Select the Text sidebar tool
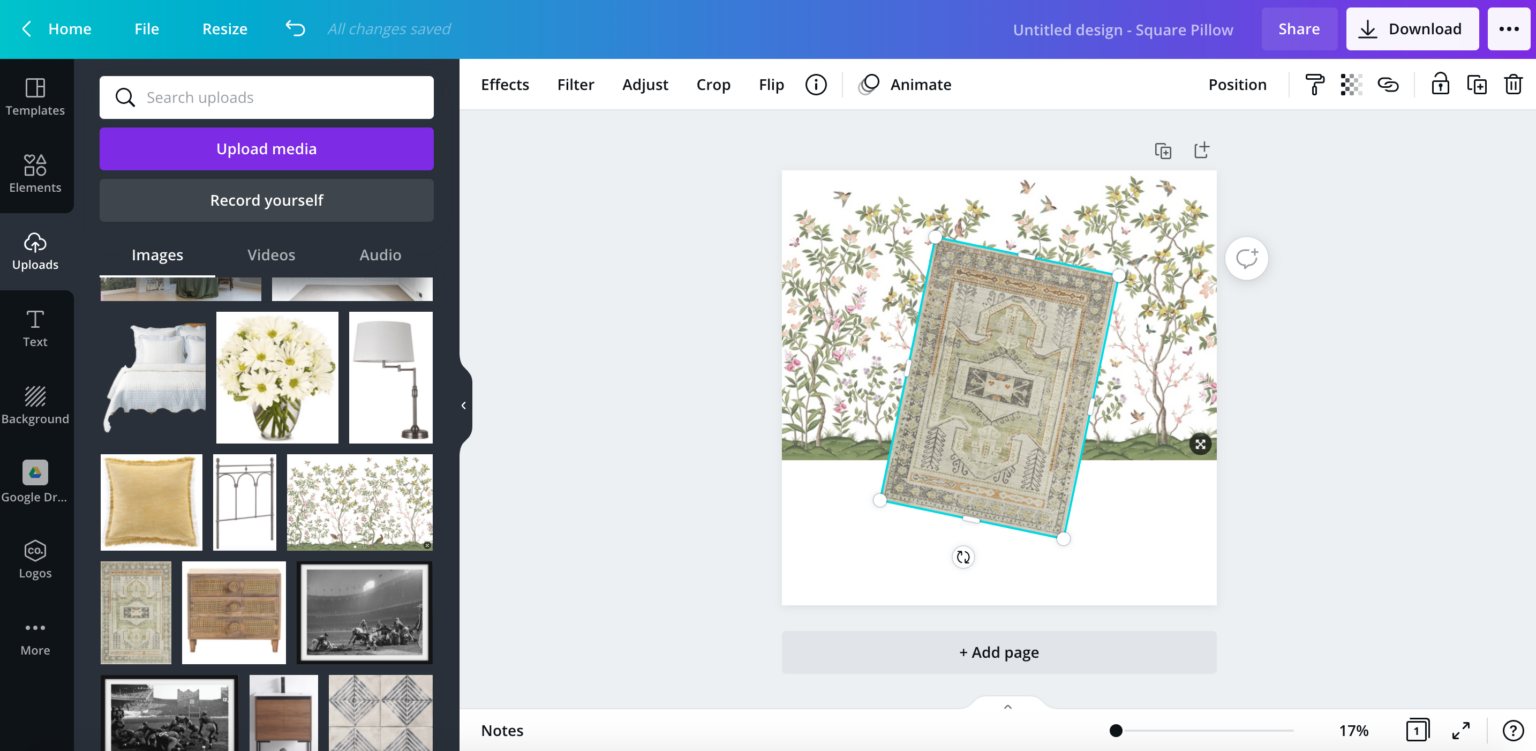 (x=36, y=329)
